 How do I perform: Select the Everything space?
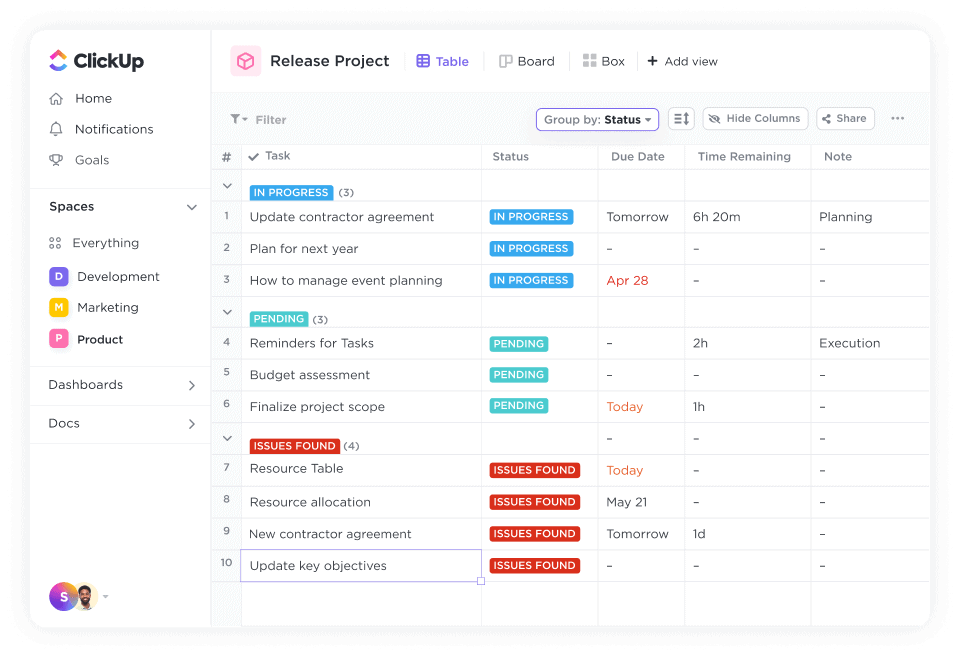tap(94, 243)
